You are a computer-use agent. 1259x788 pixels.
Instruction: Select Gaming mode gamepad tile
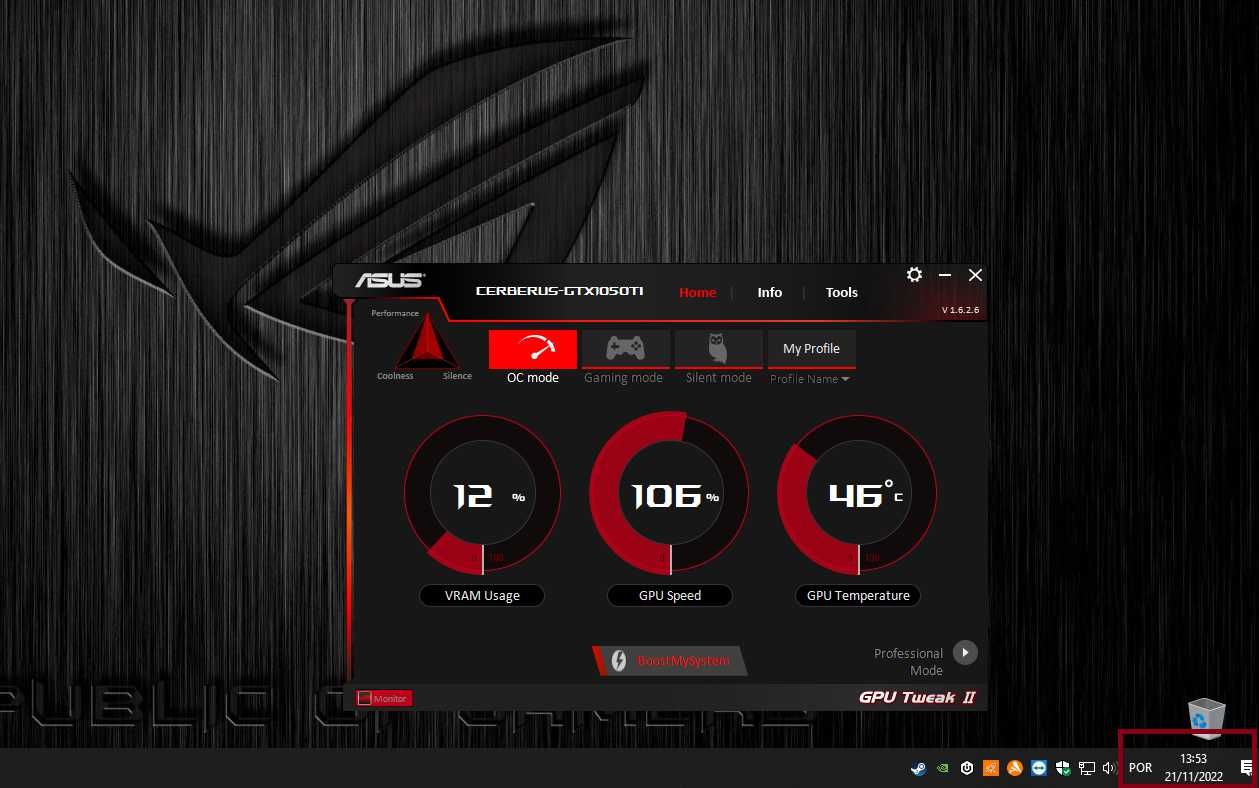point(626,349)
